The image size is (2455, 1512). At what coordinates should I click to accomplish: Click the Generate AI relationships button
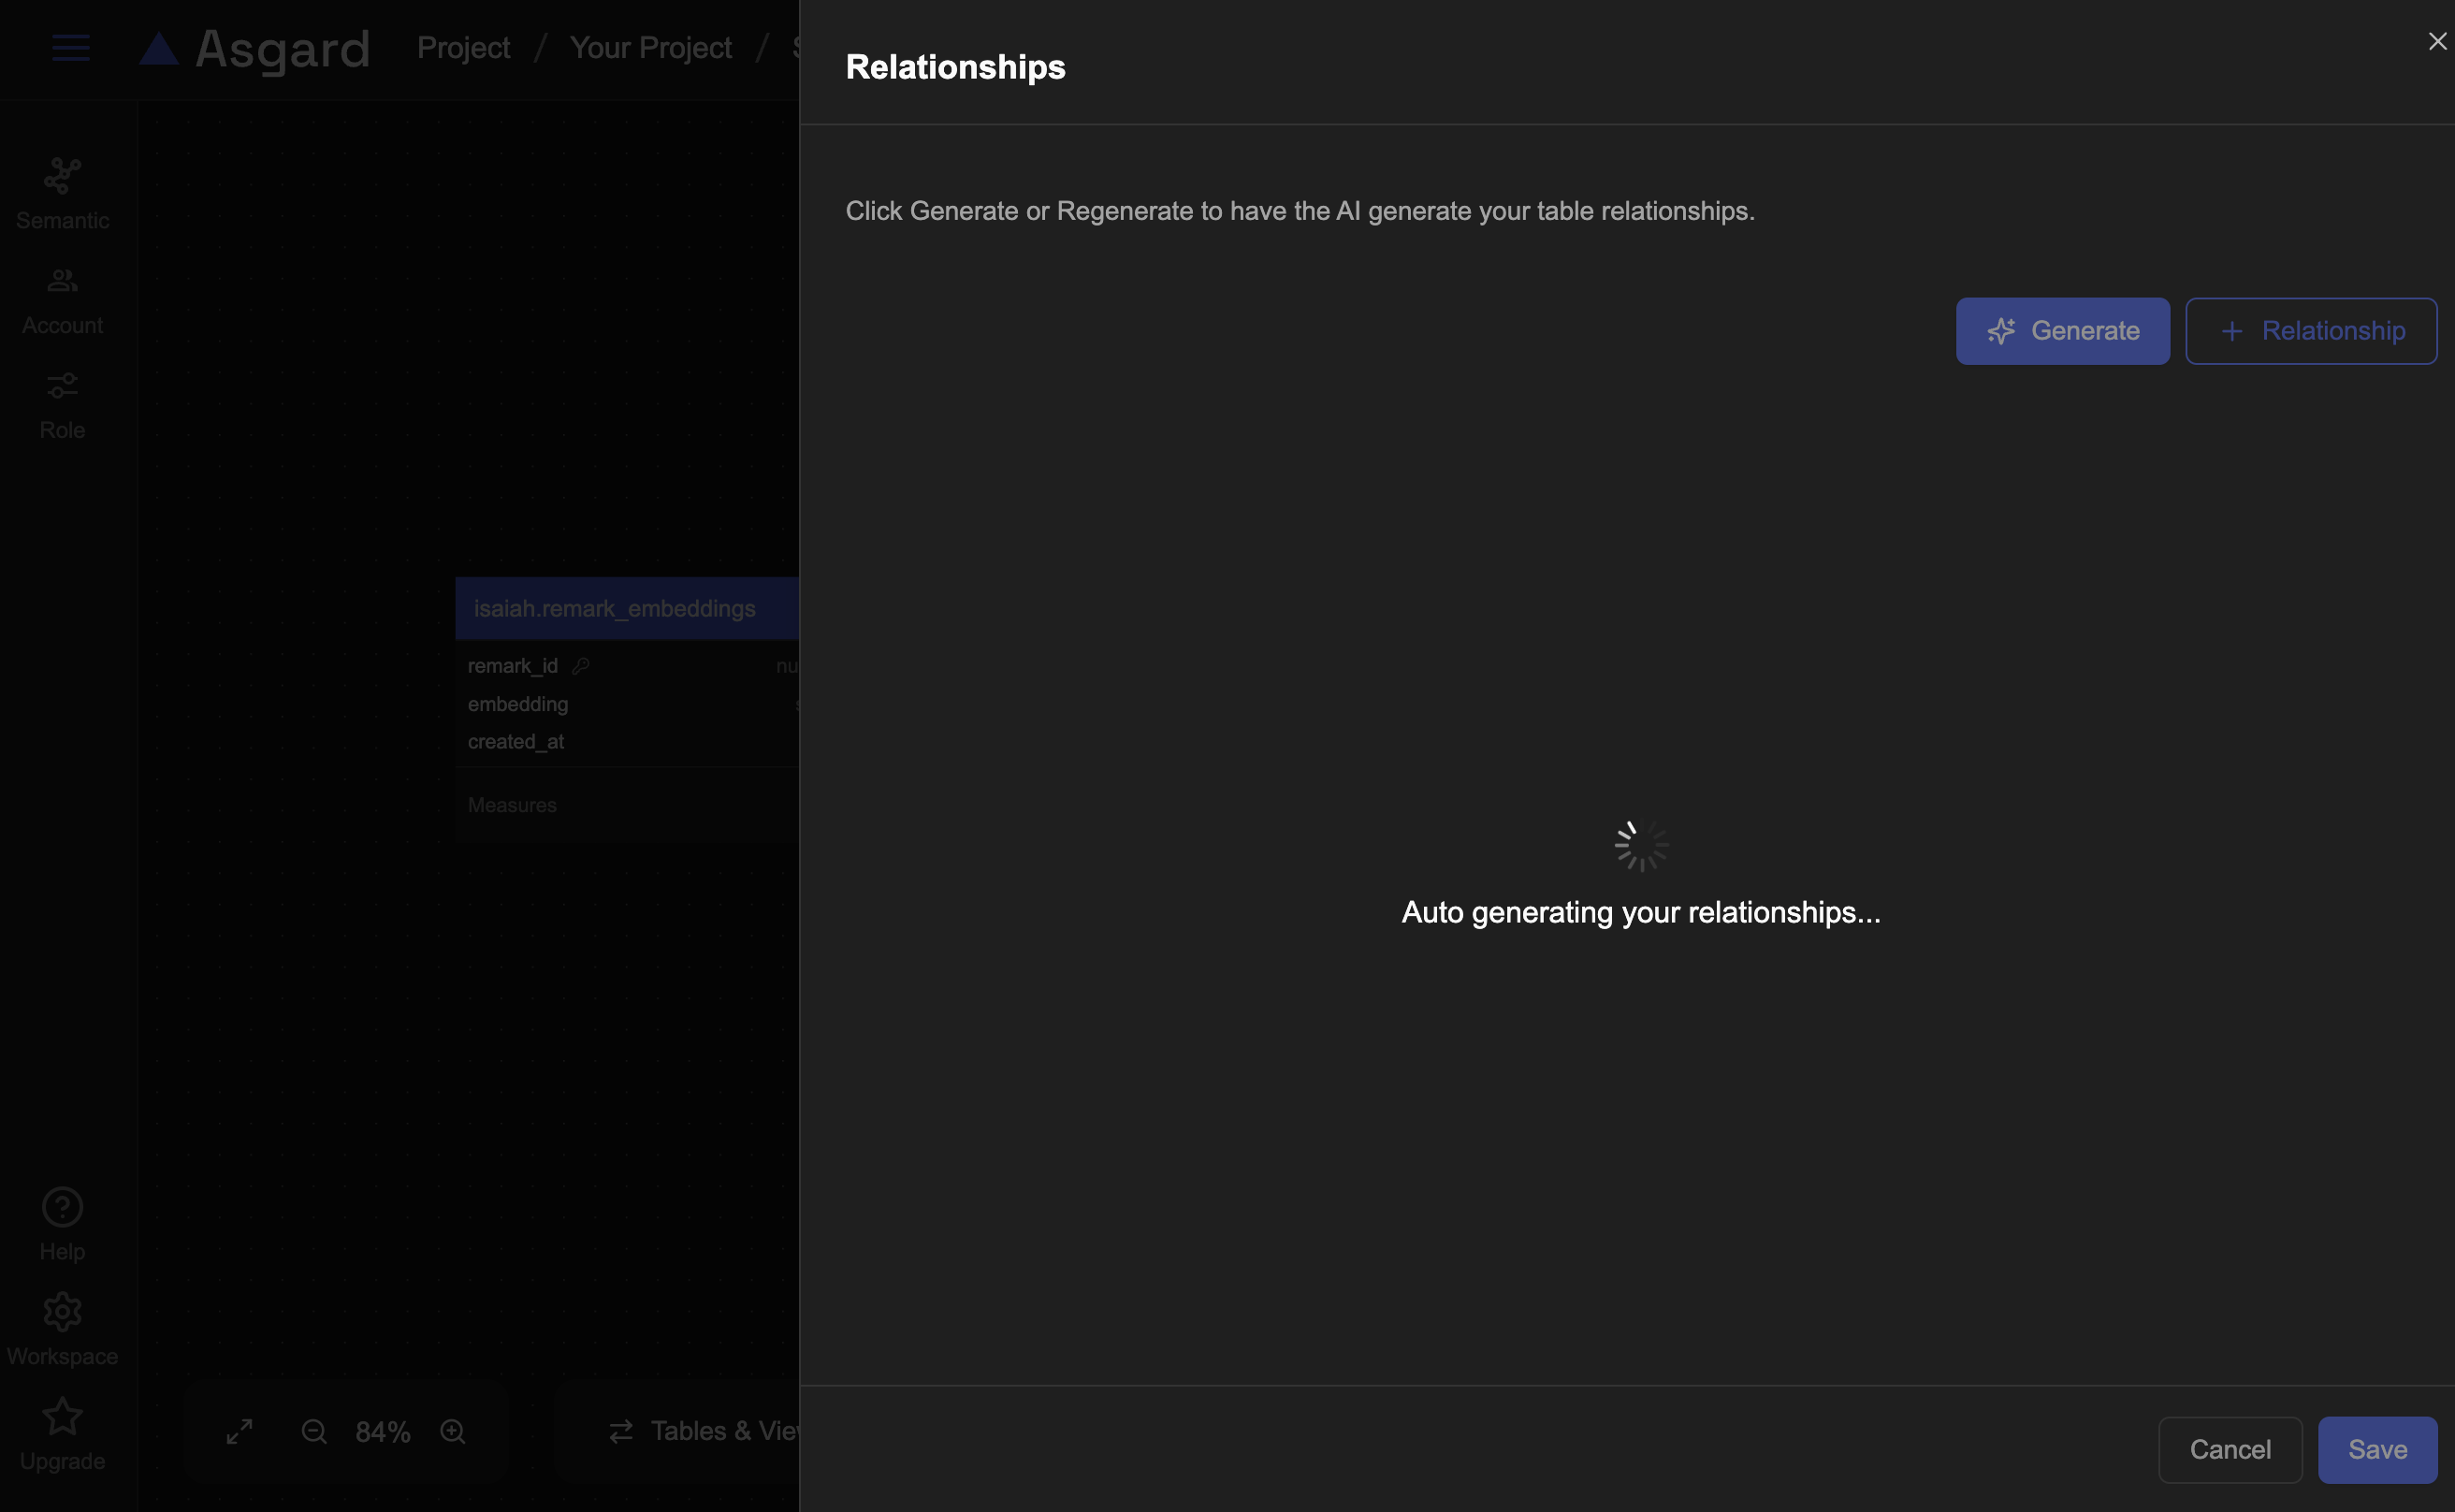tap(2062, 331)
